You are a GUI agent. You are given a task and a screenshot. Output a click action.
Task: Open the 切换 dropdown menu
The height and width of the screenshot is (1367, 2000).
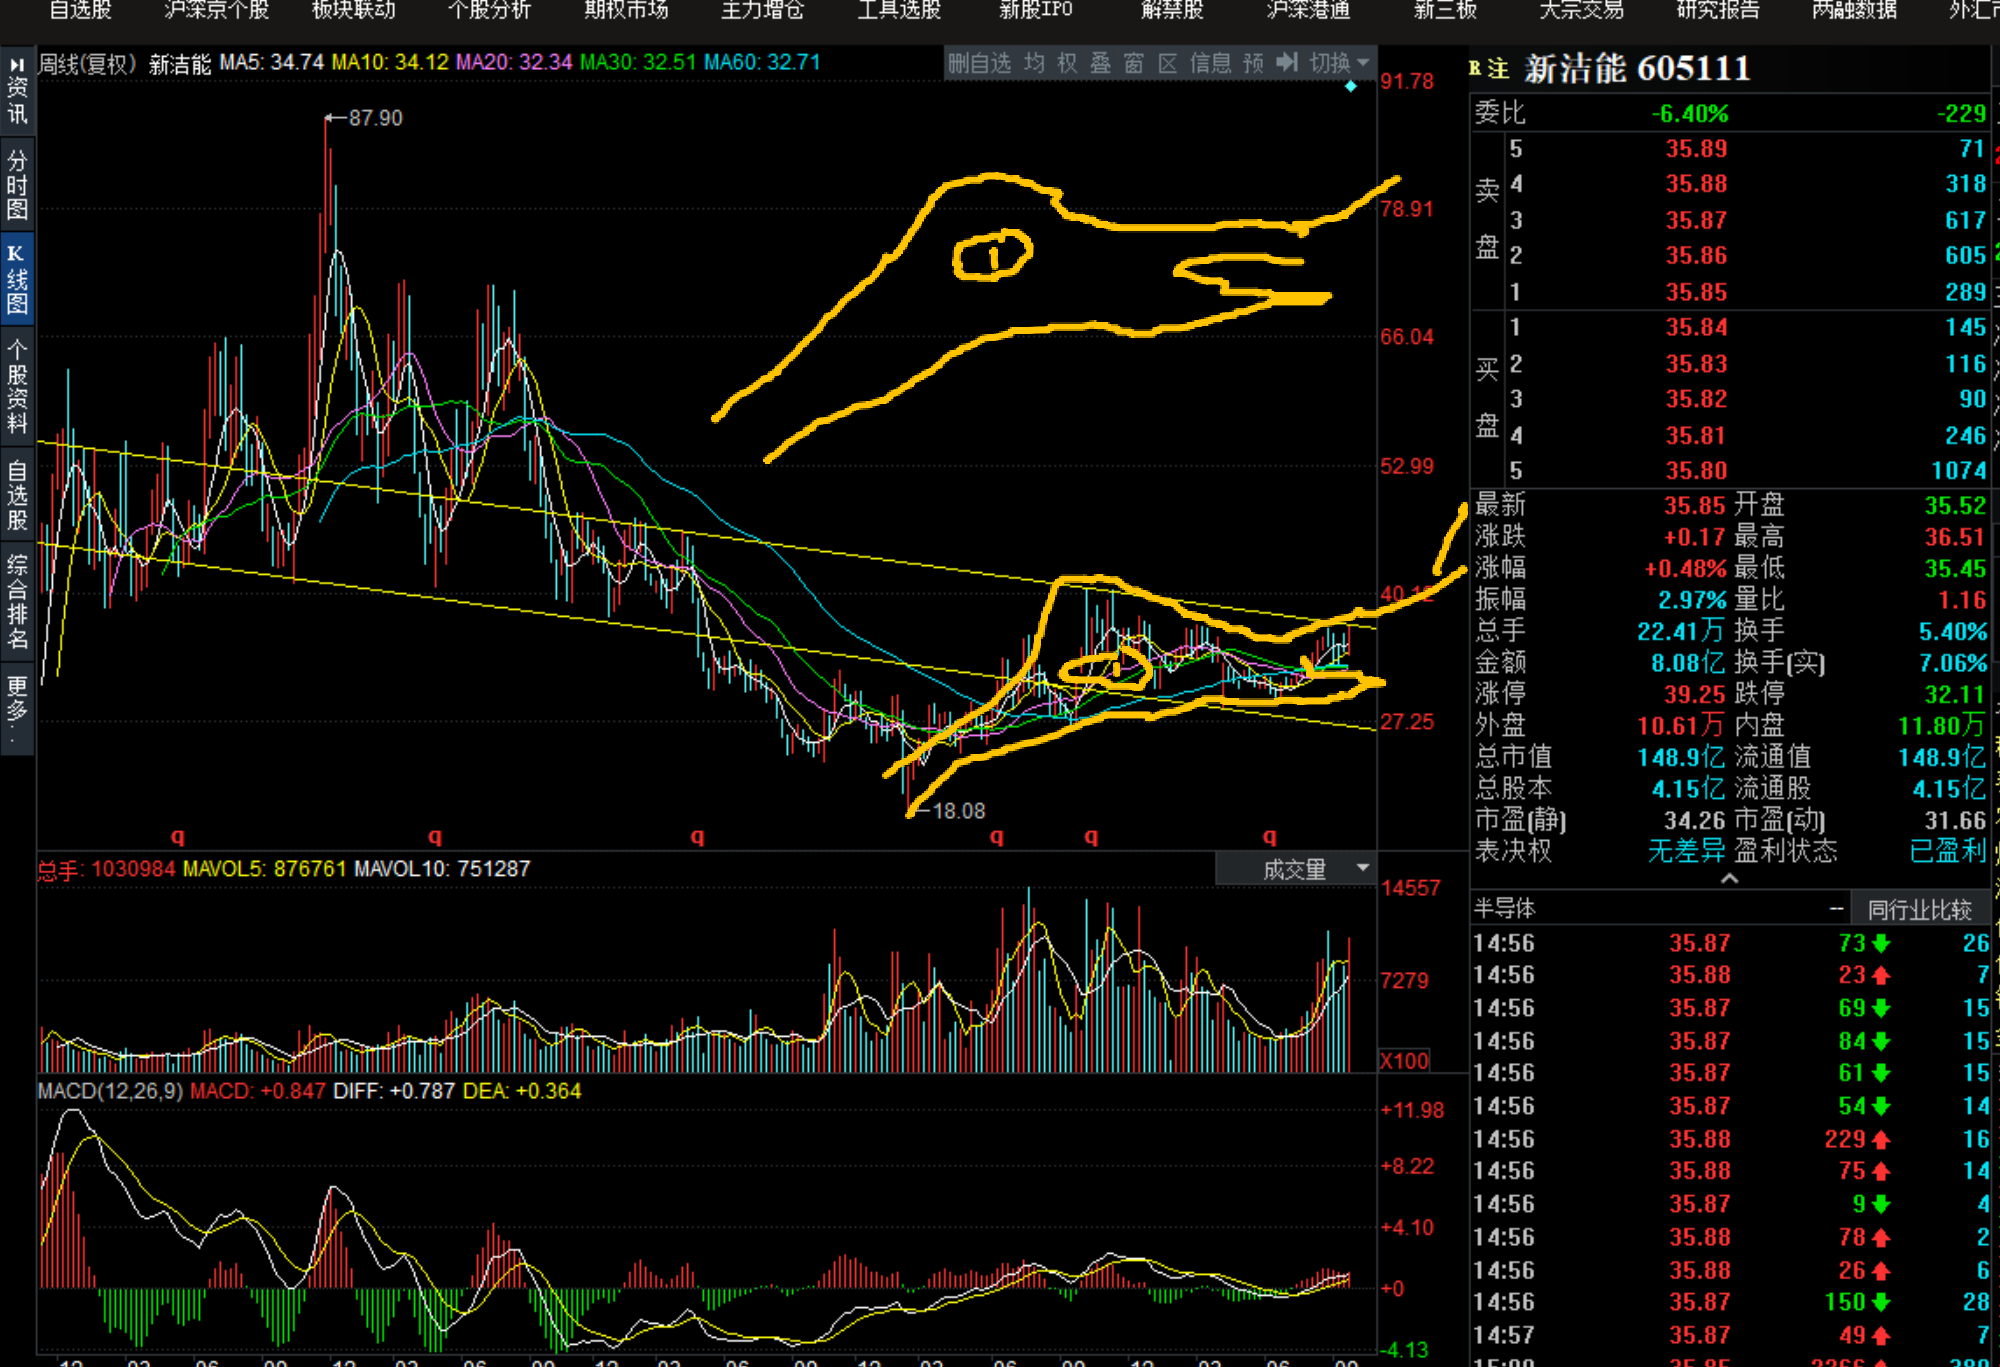[1338, 63]
